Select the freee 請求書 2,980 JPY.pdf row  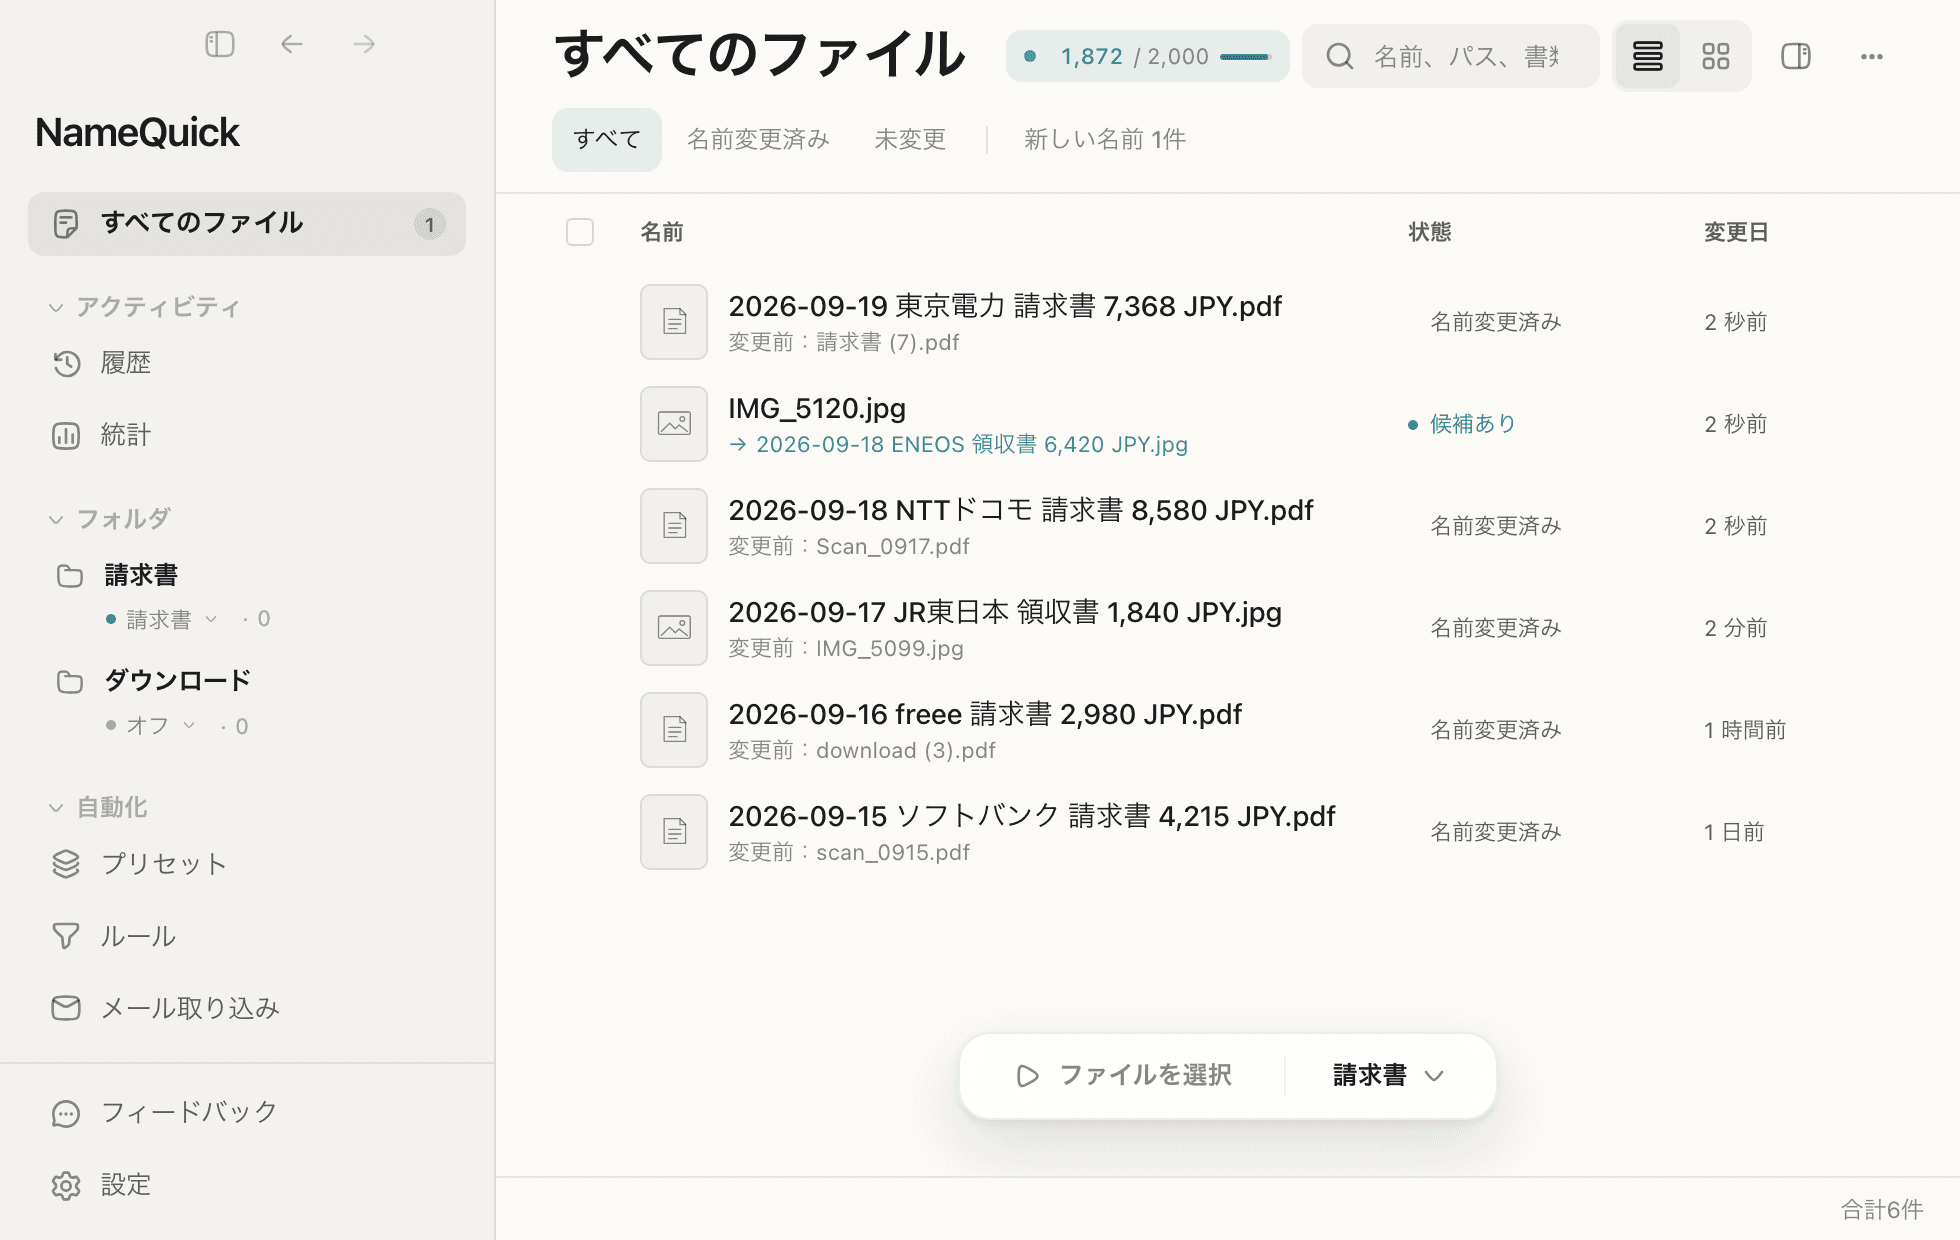1228,730
